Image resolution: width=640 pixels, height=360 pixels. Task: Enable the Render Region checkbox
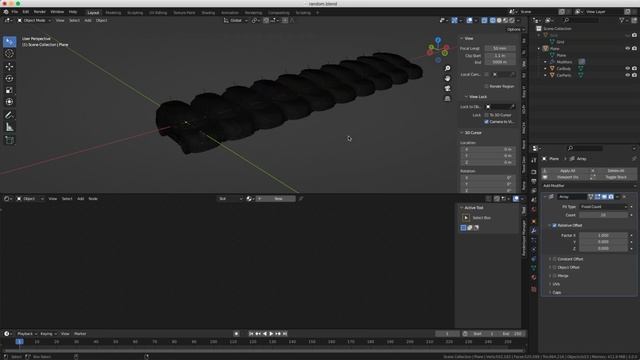(x=487, y=87)
